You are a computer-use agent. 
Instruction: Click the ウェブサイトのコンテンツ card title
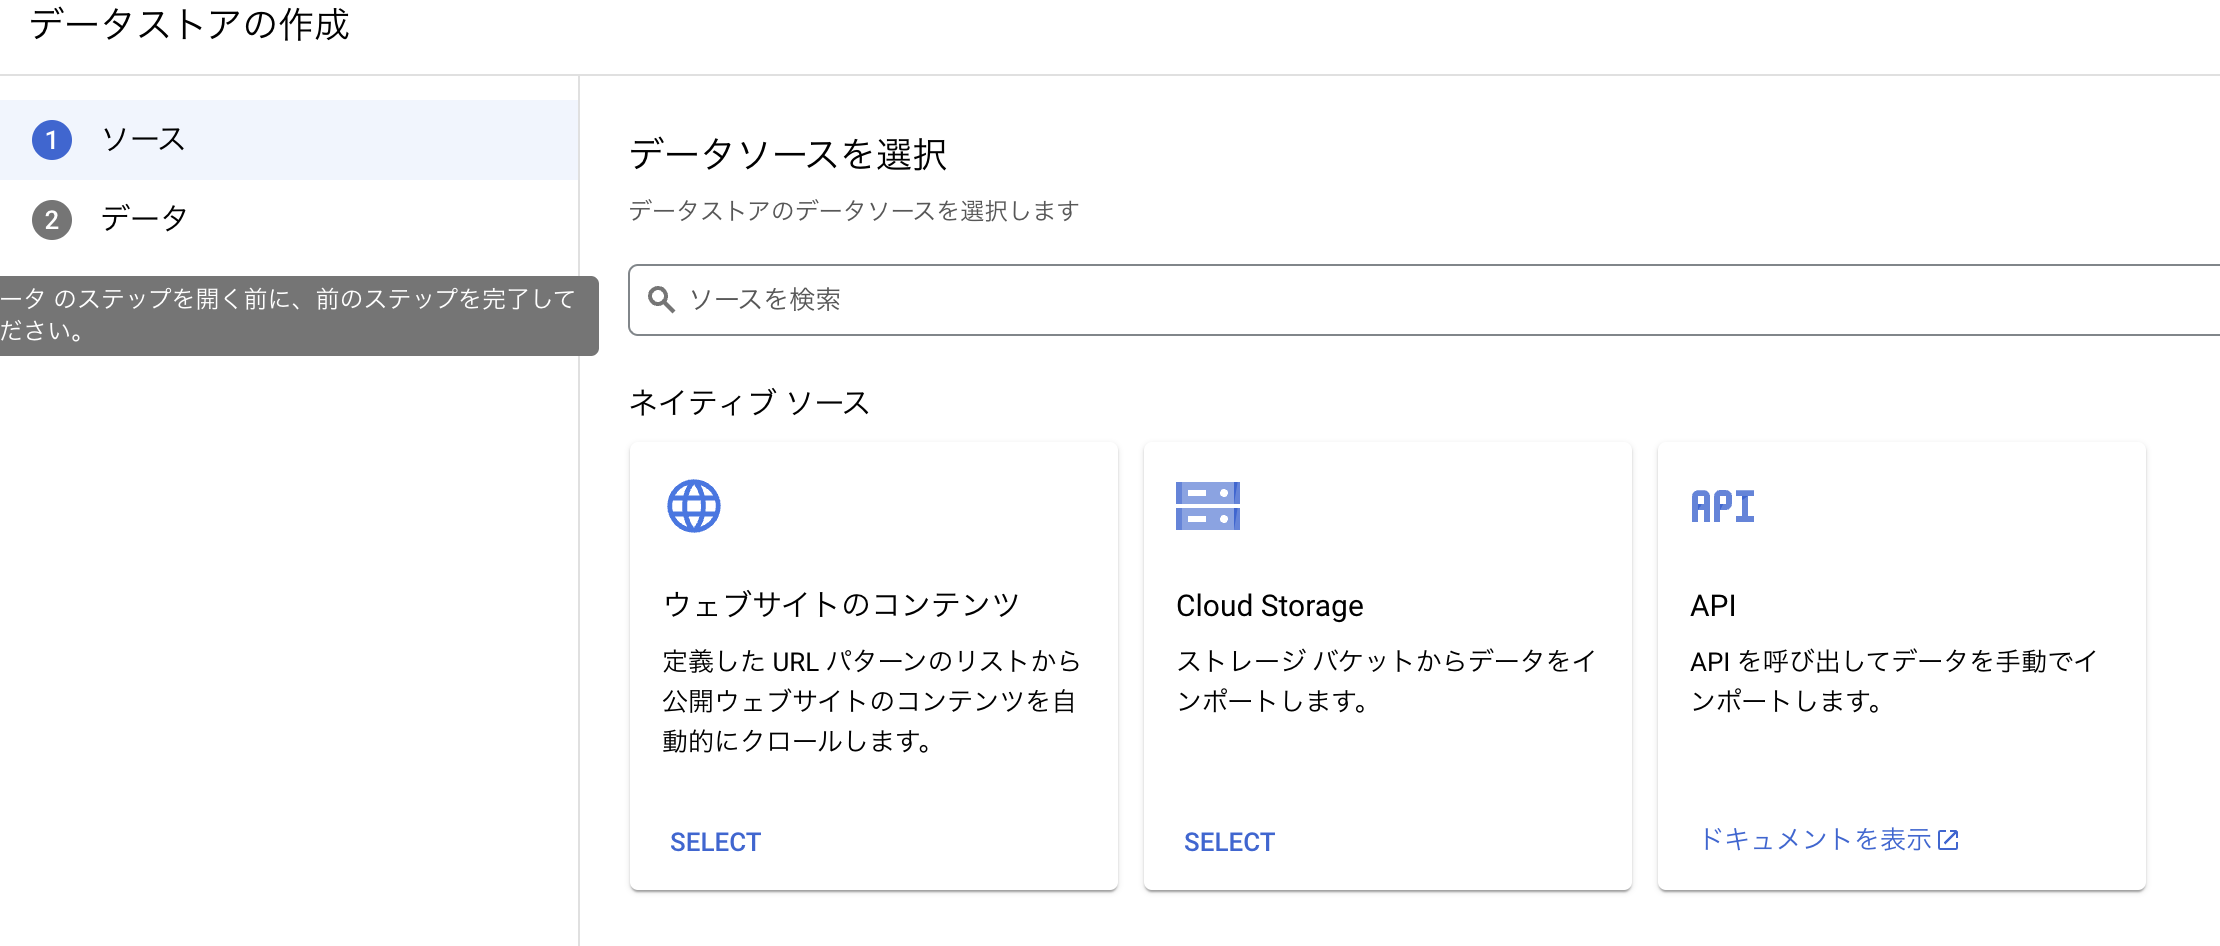[841, 605]
